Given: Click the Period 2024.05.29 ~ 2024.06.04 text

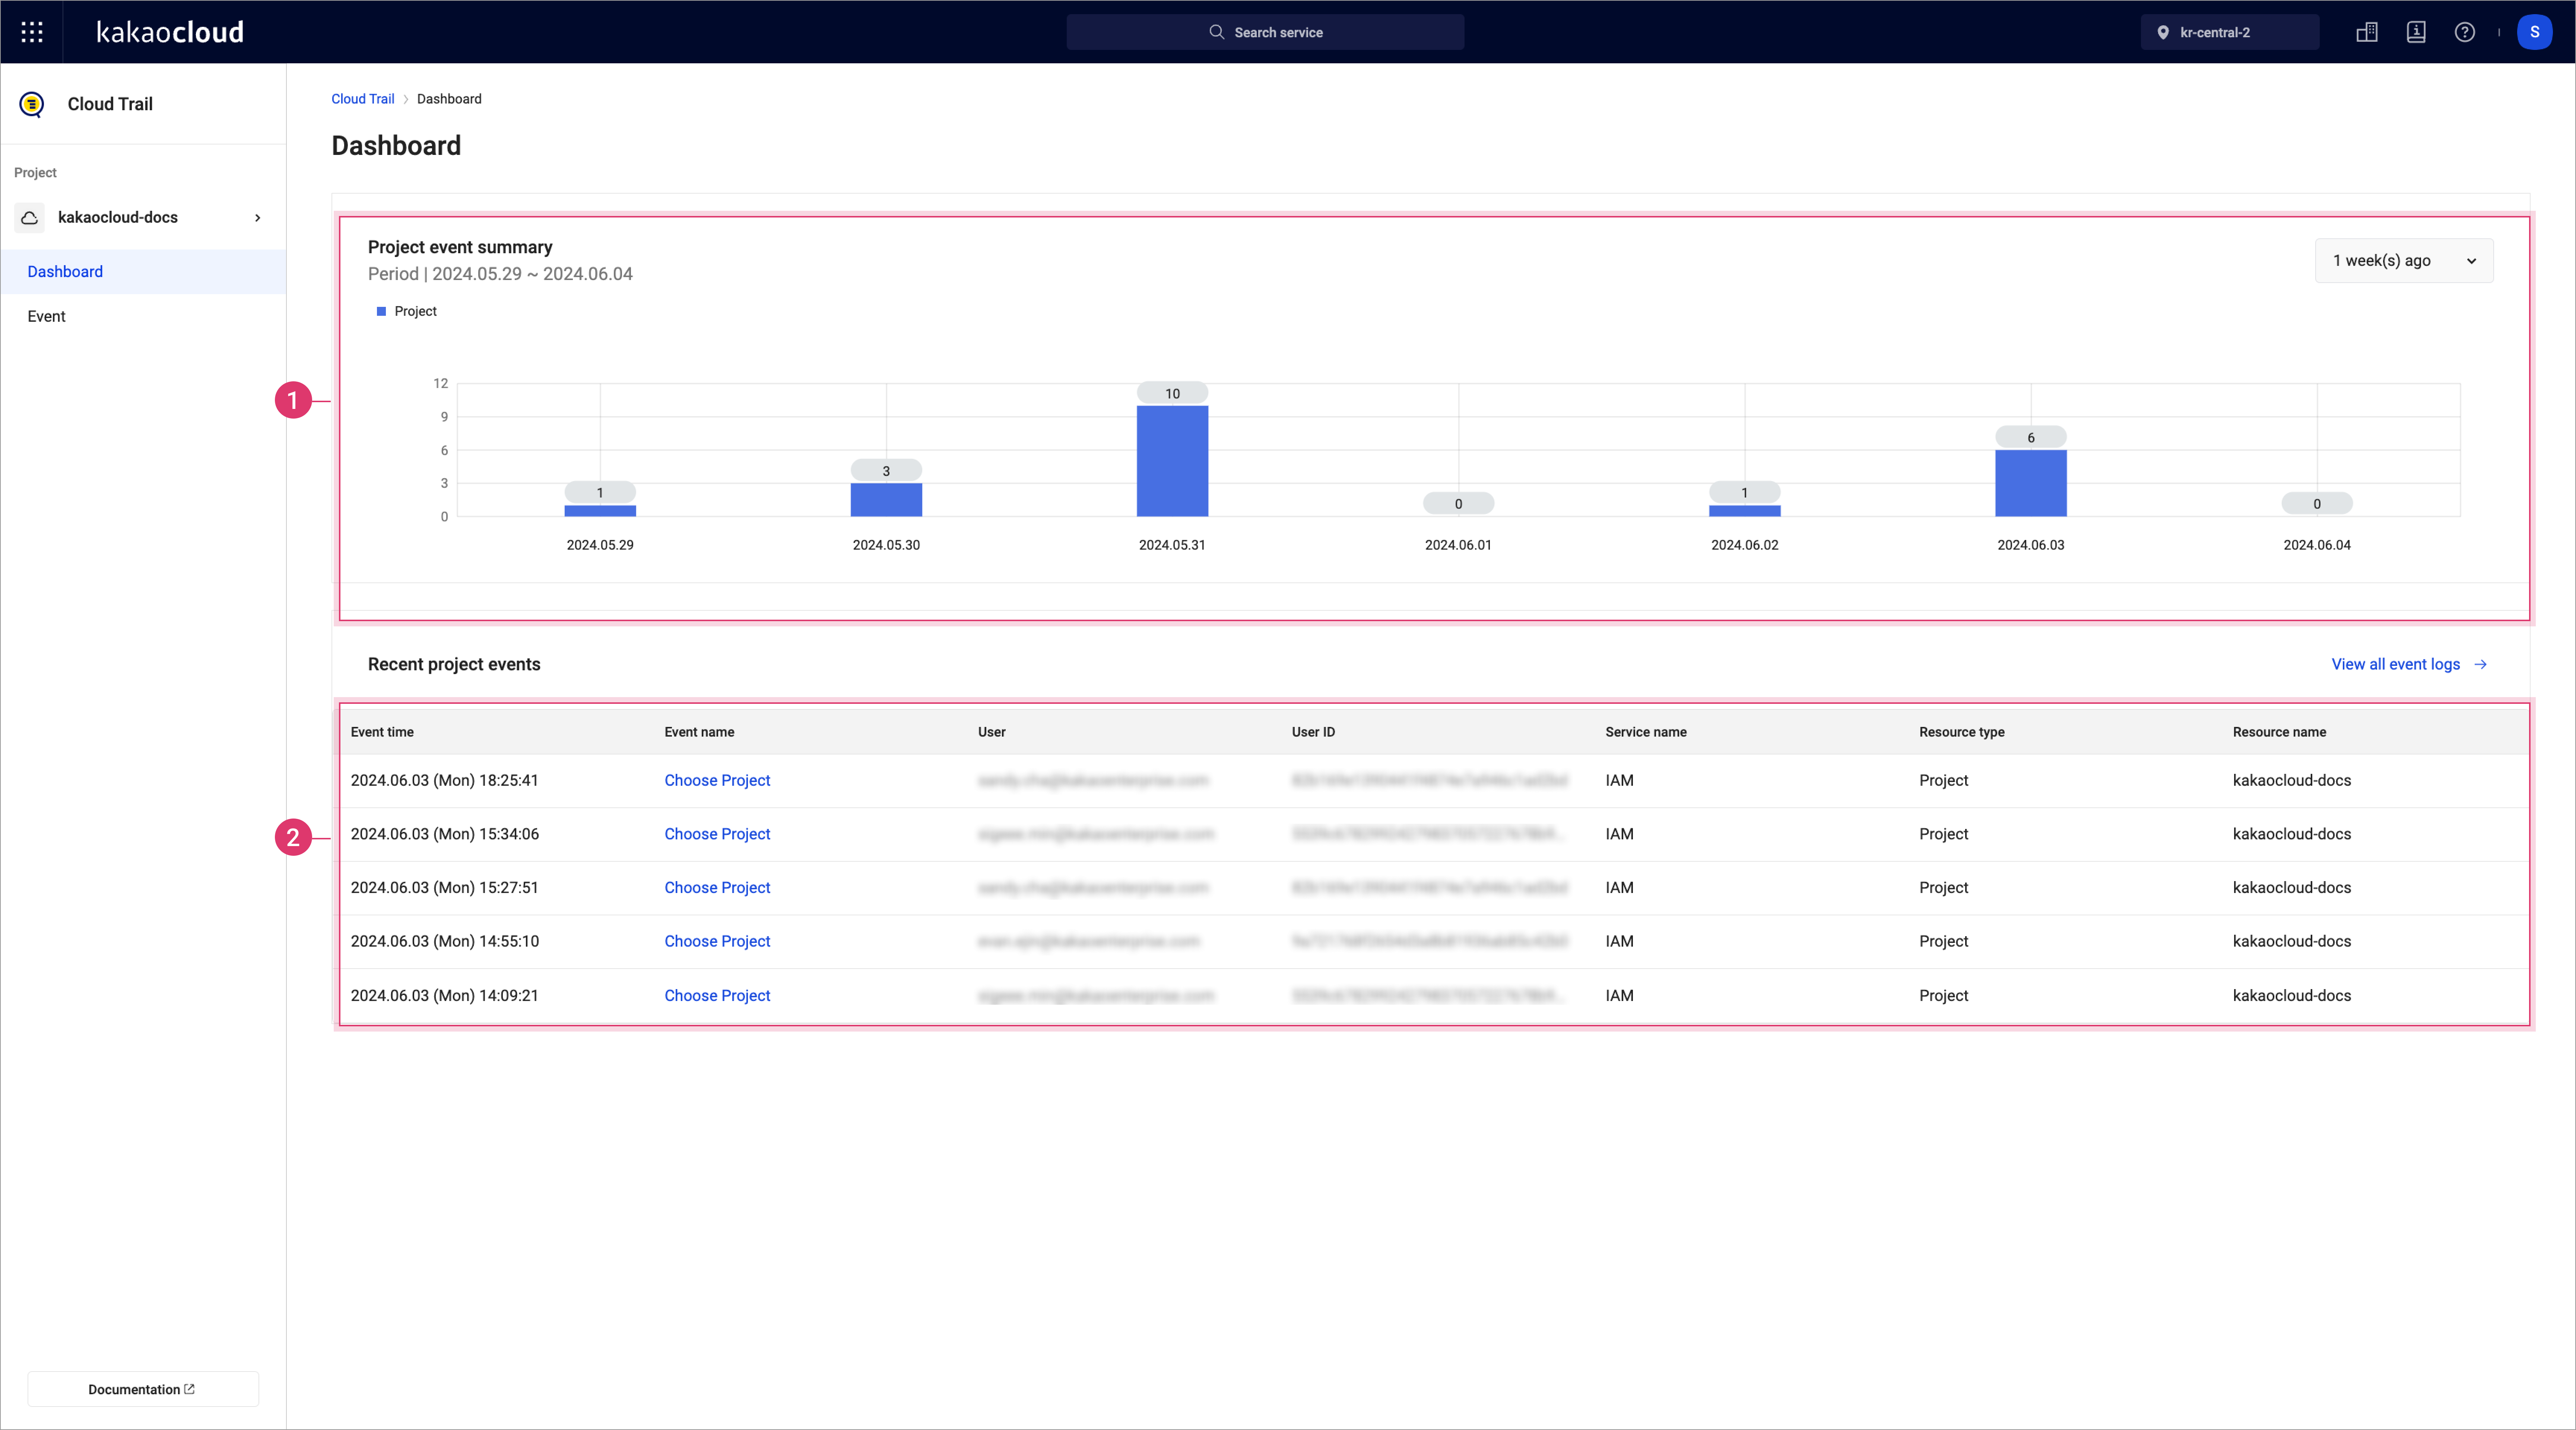Looking at the screenshot, I should (500, 274).
